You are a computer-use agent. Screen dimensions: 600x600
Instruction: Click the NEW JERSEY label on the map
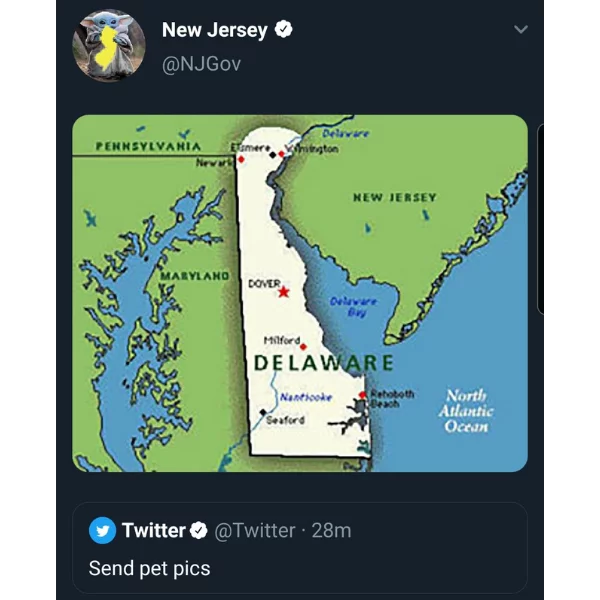pyautogui.click(x=395, y=197)
